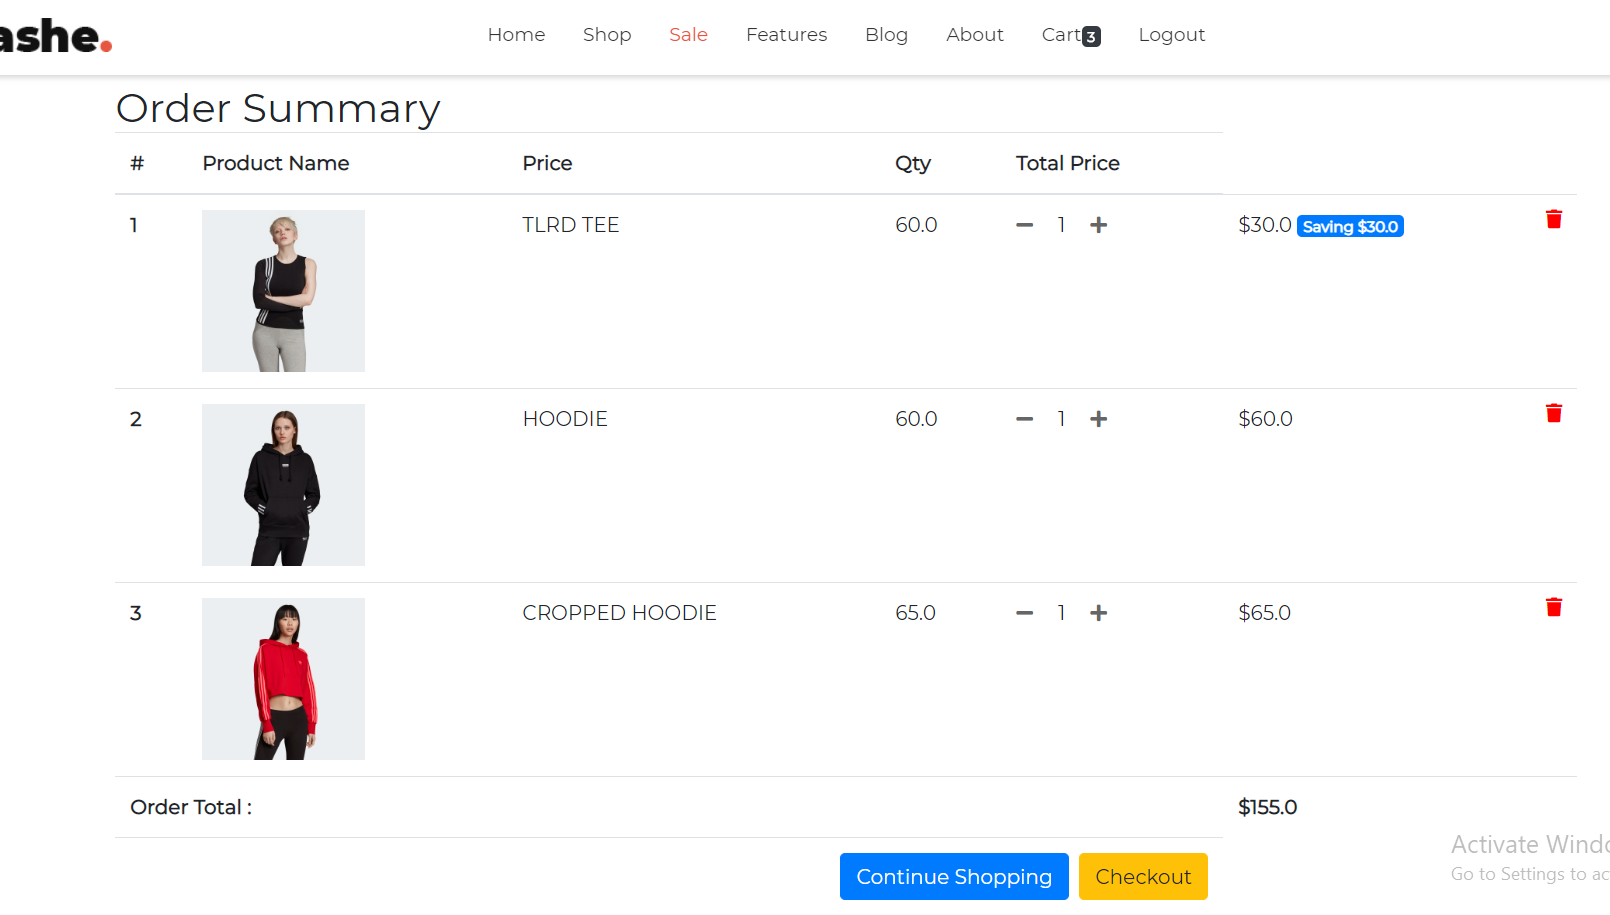Click the Order Total label

[x=191, y=807]
